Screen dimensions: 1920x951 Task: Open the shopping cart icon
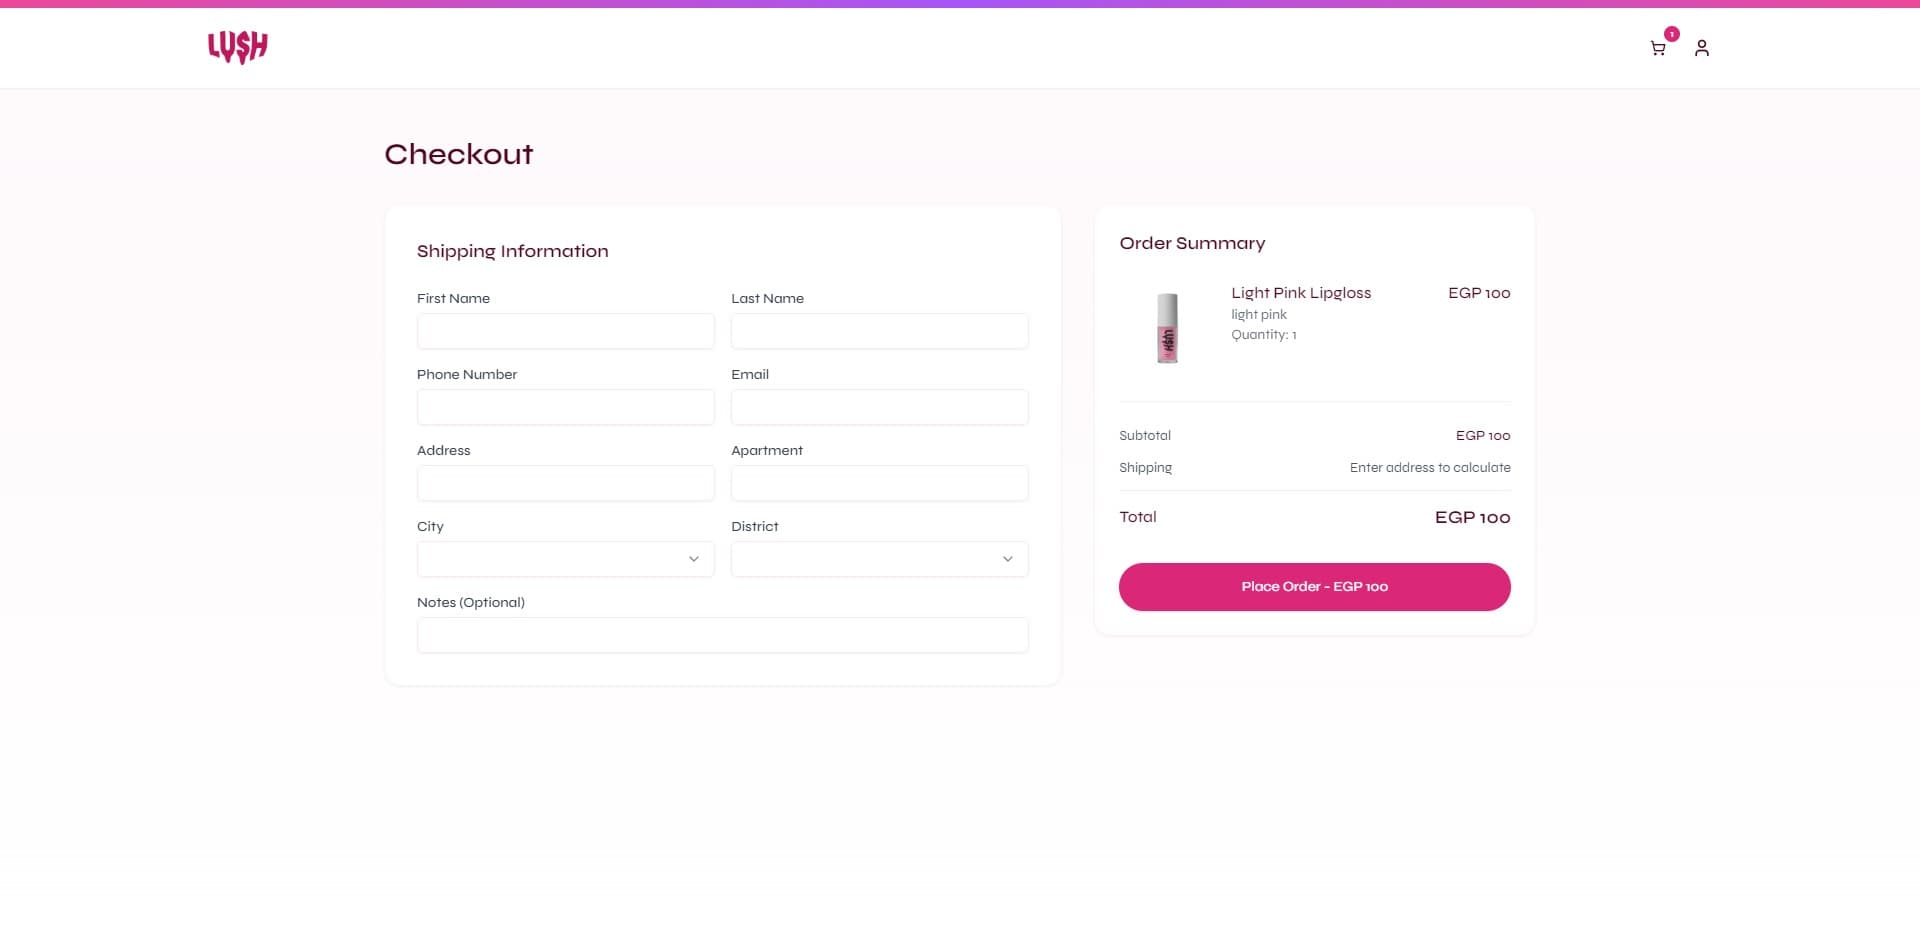click(1658, 48)
